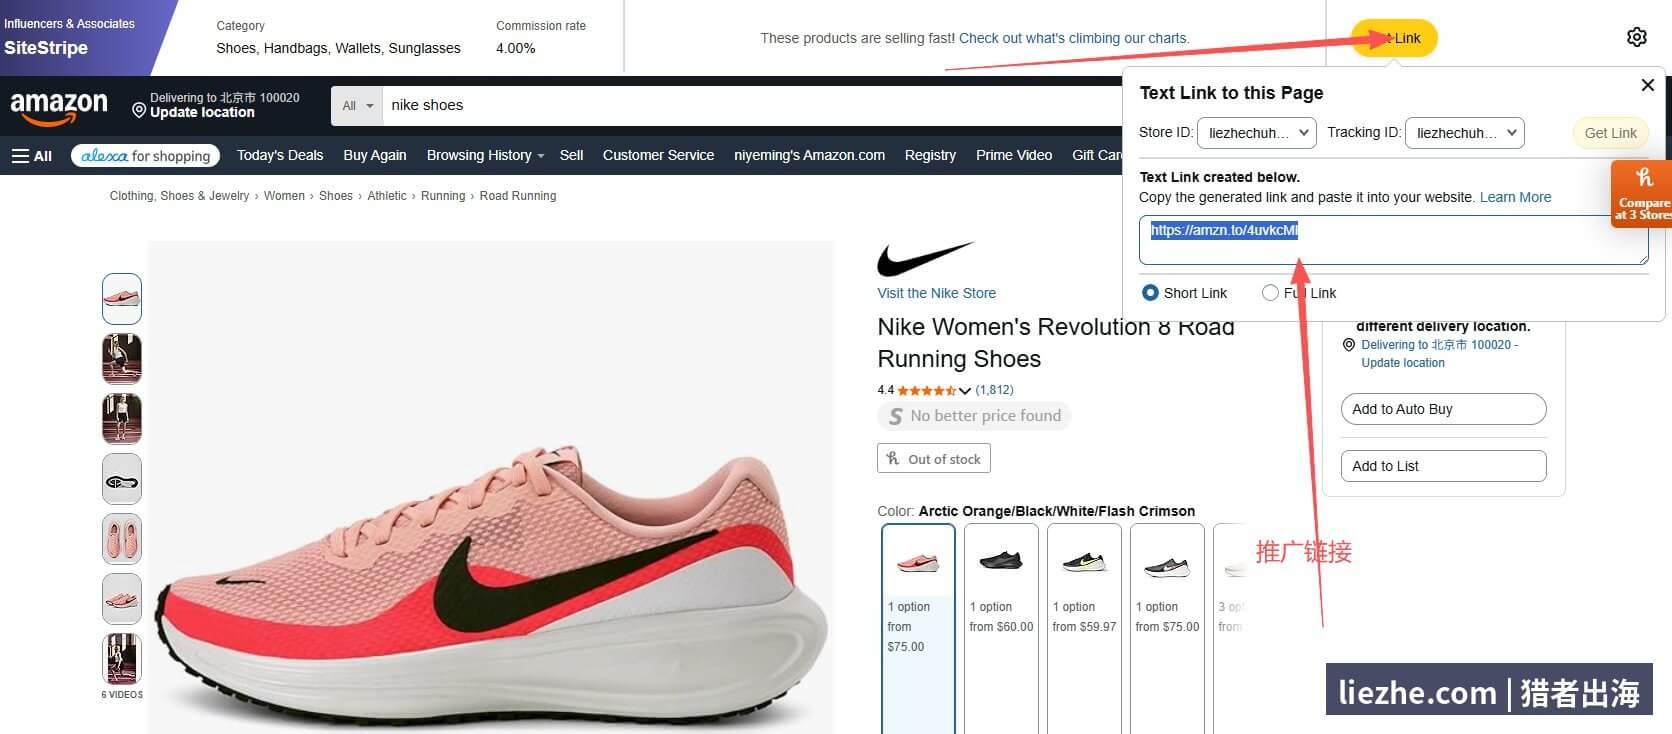The image size is (1672, 734).
Task: Open niyeming's Amazon.com
Action: click(809, 156)
